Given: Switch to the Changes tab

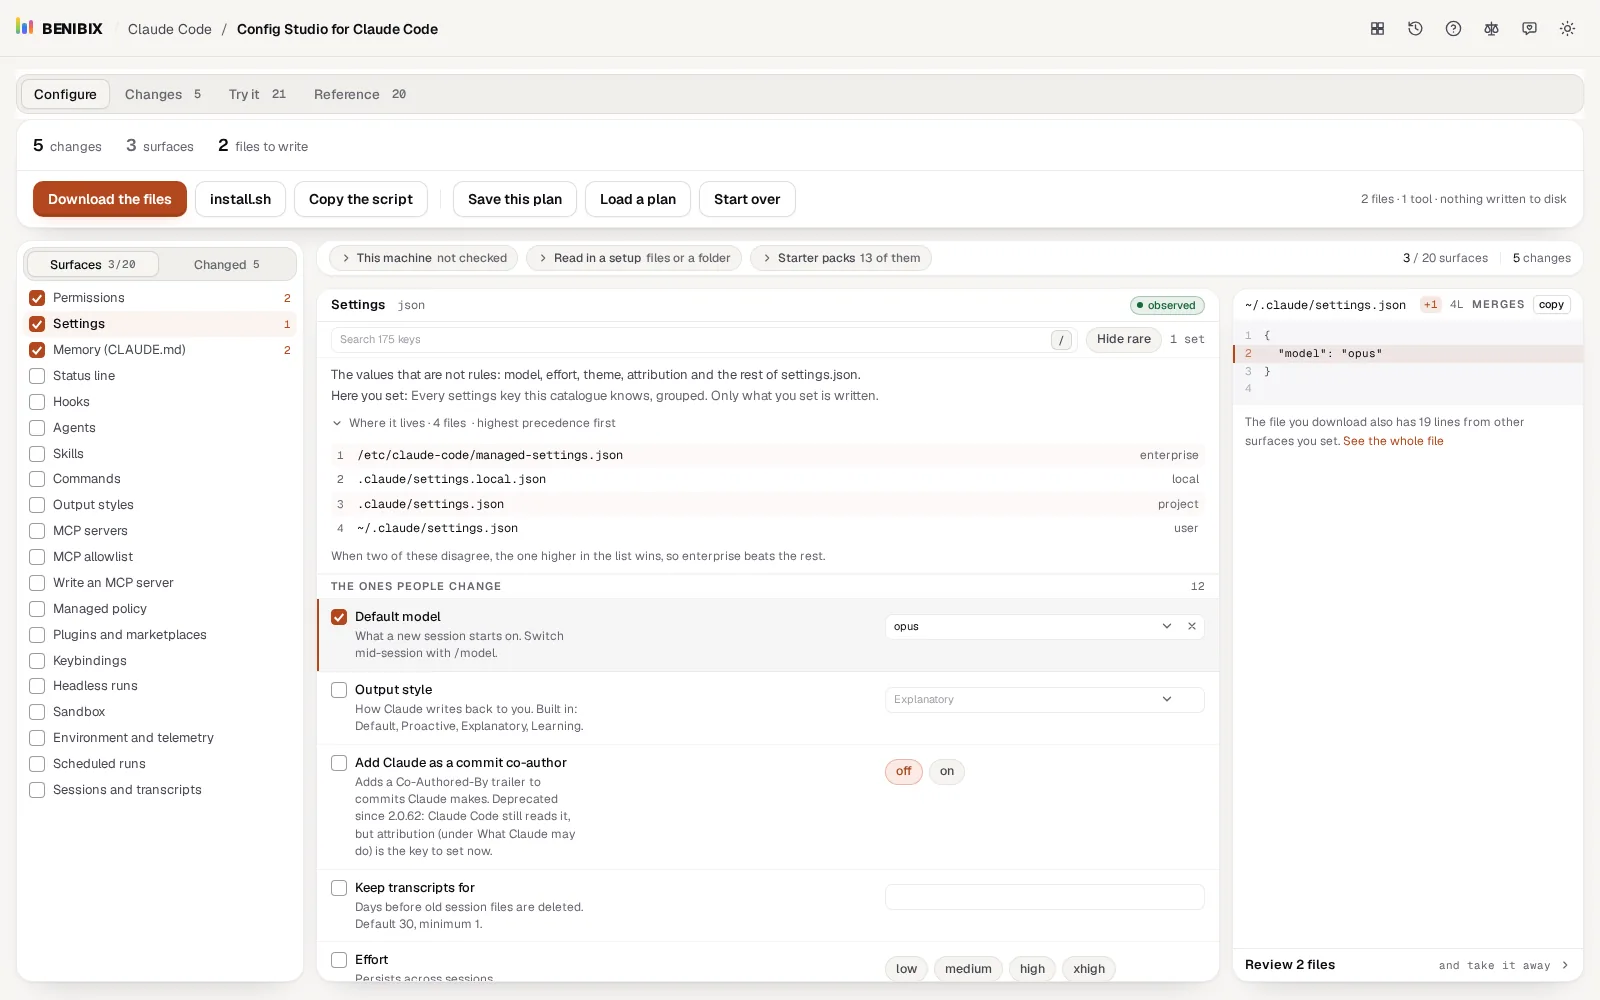Looking at the screenshot, I should tap(163, 94).
